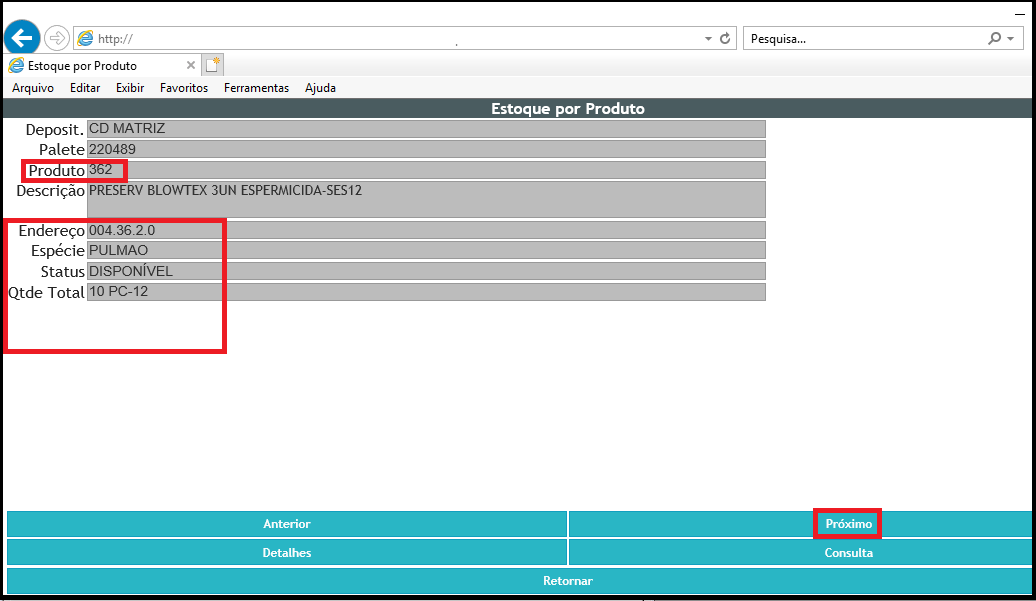The width and height of the screenshot is (1036, 601).
Task: Open the Ajuda menu
Action: pos(320,88)
